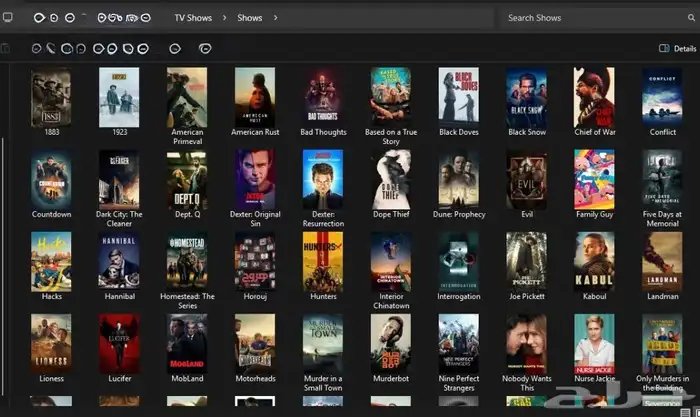
Task: Select the 'Interrogation' title label
Action: (459, 297)
